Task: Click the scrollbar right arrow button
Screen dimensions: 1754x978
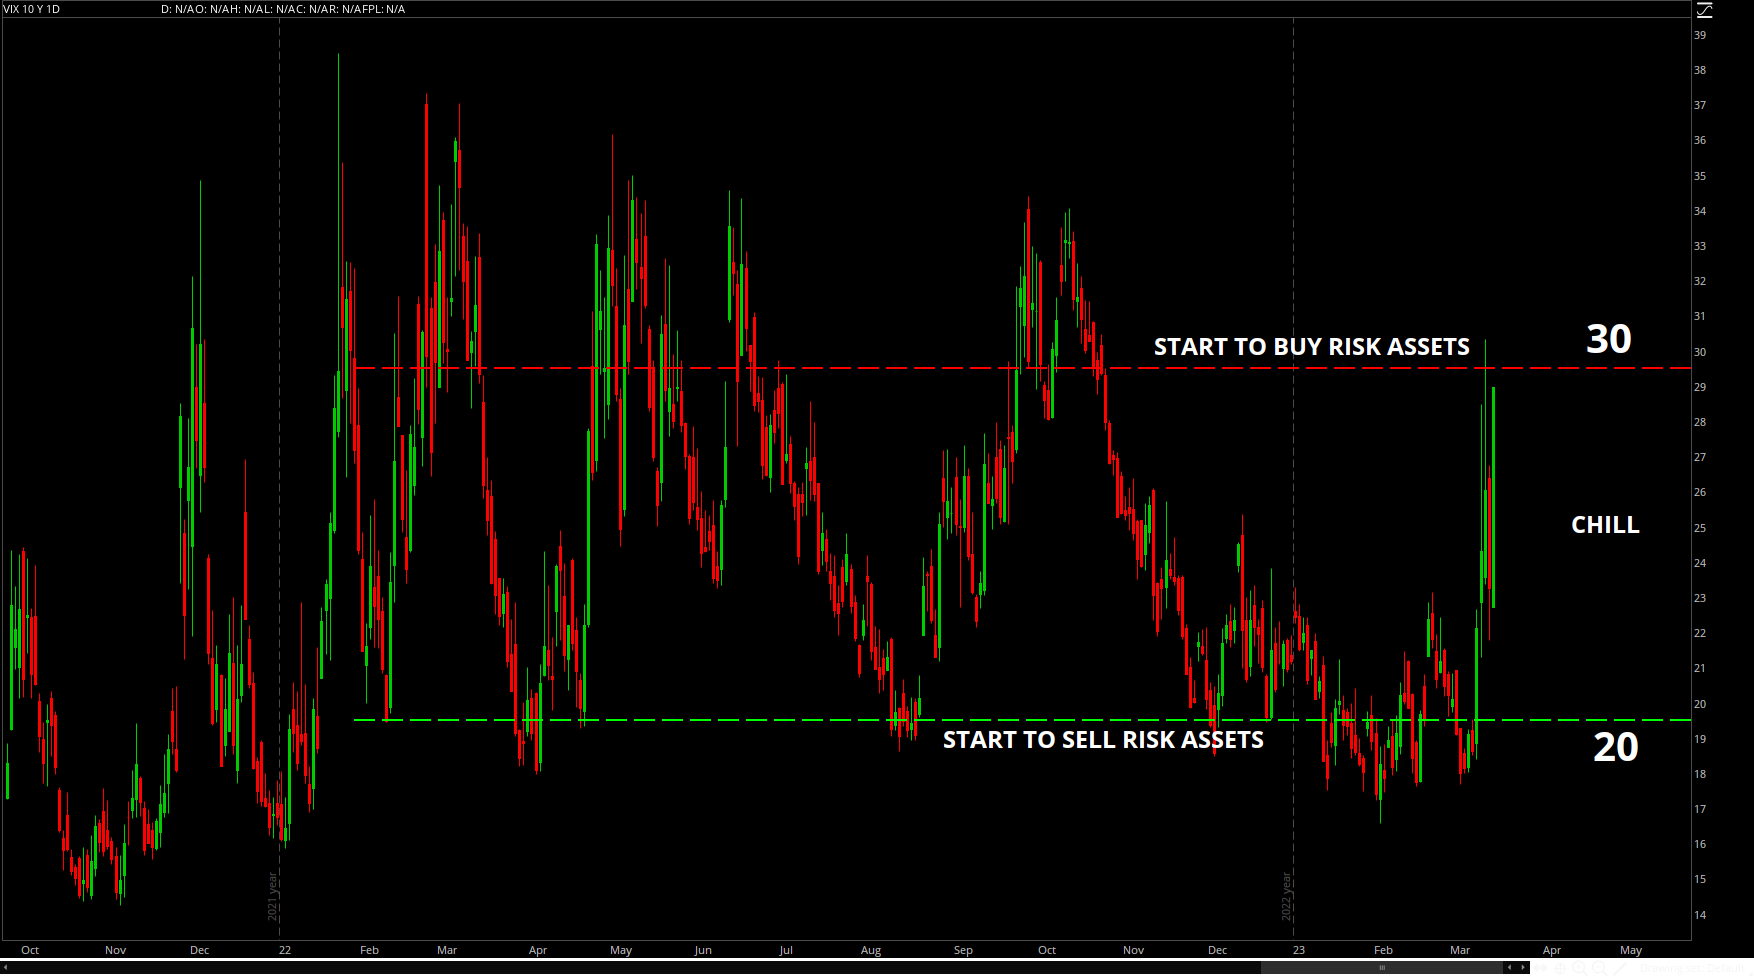Action: click(x=1523, y=967)
